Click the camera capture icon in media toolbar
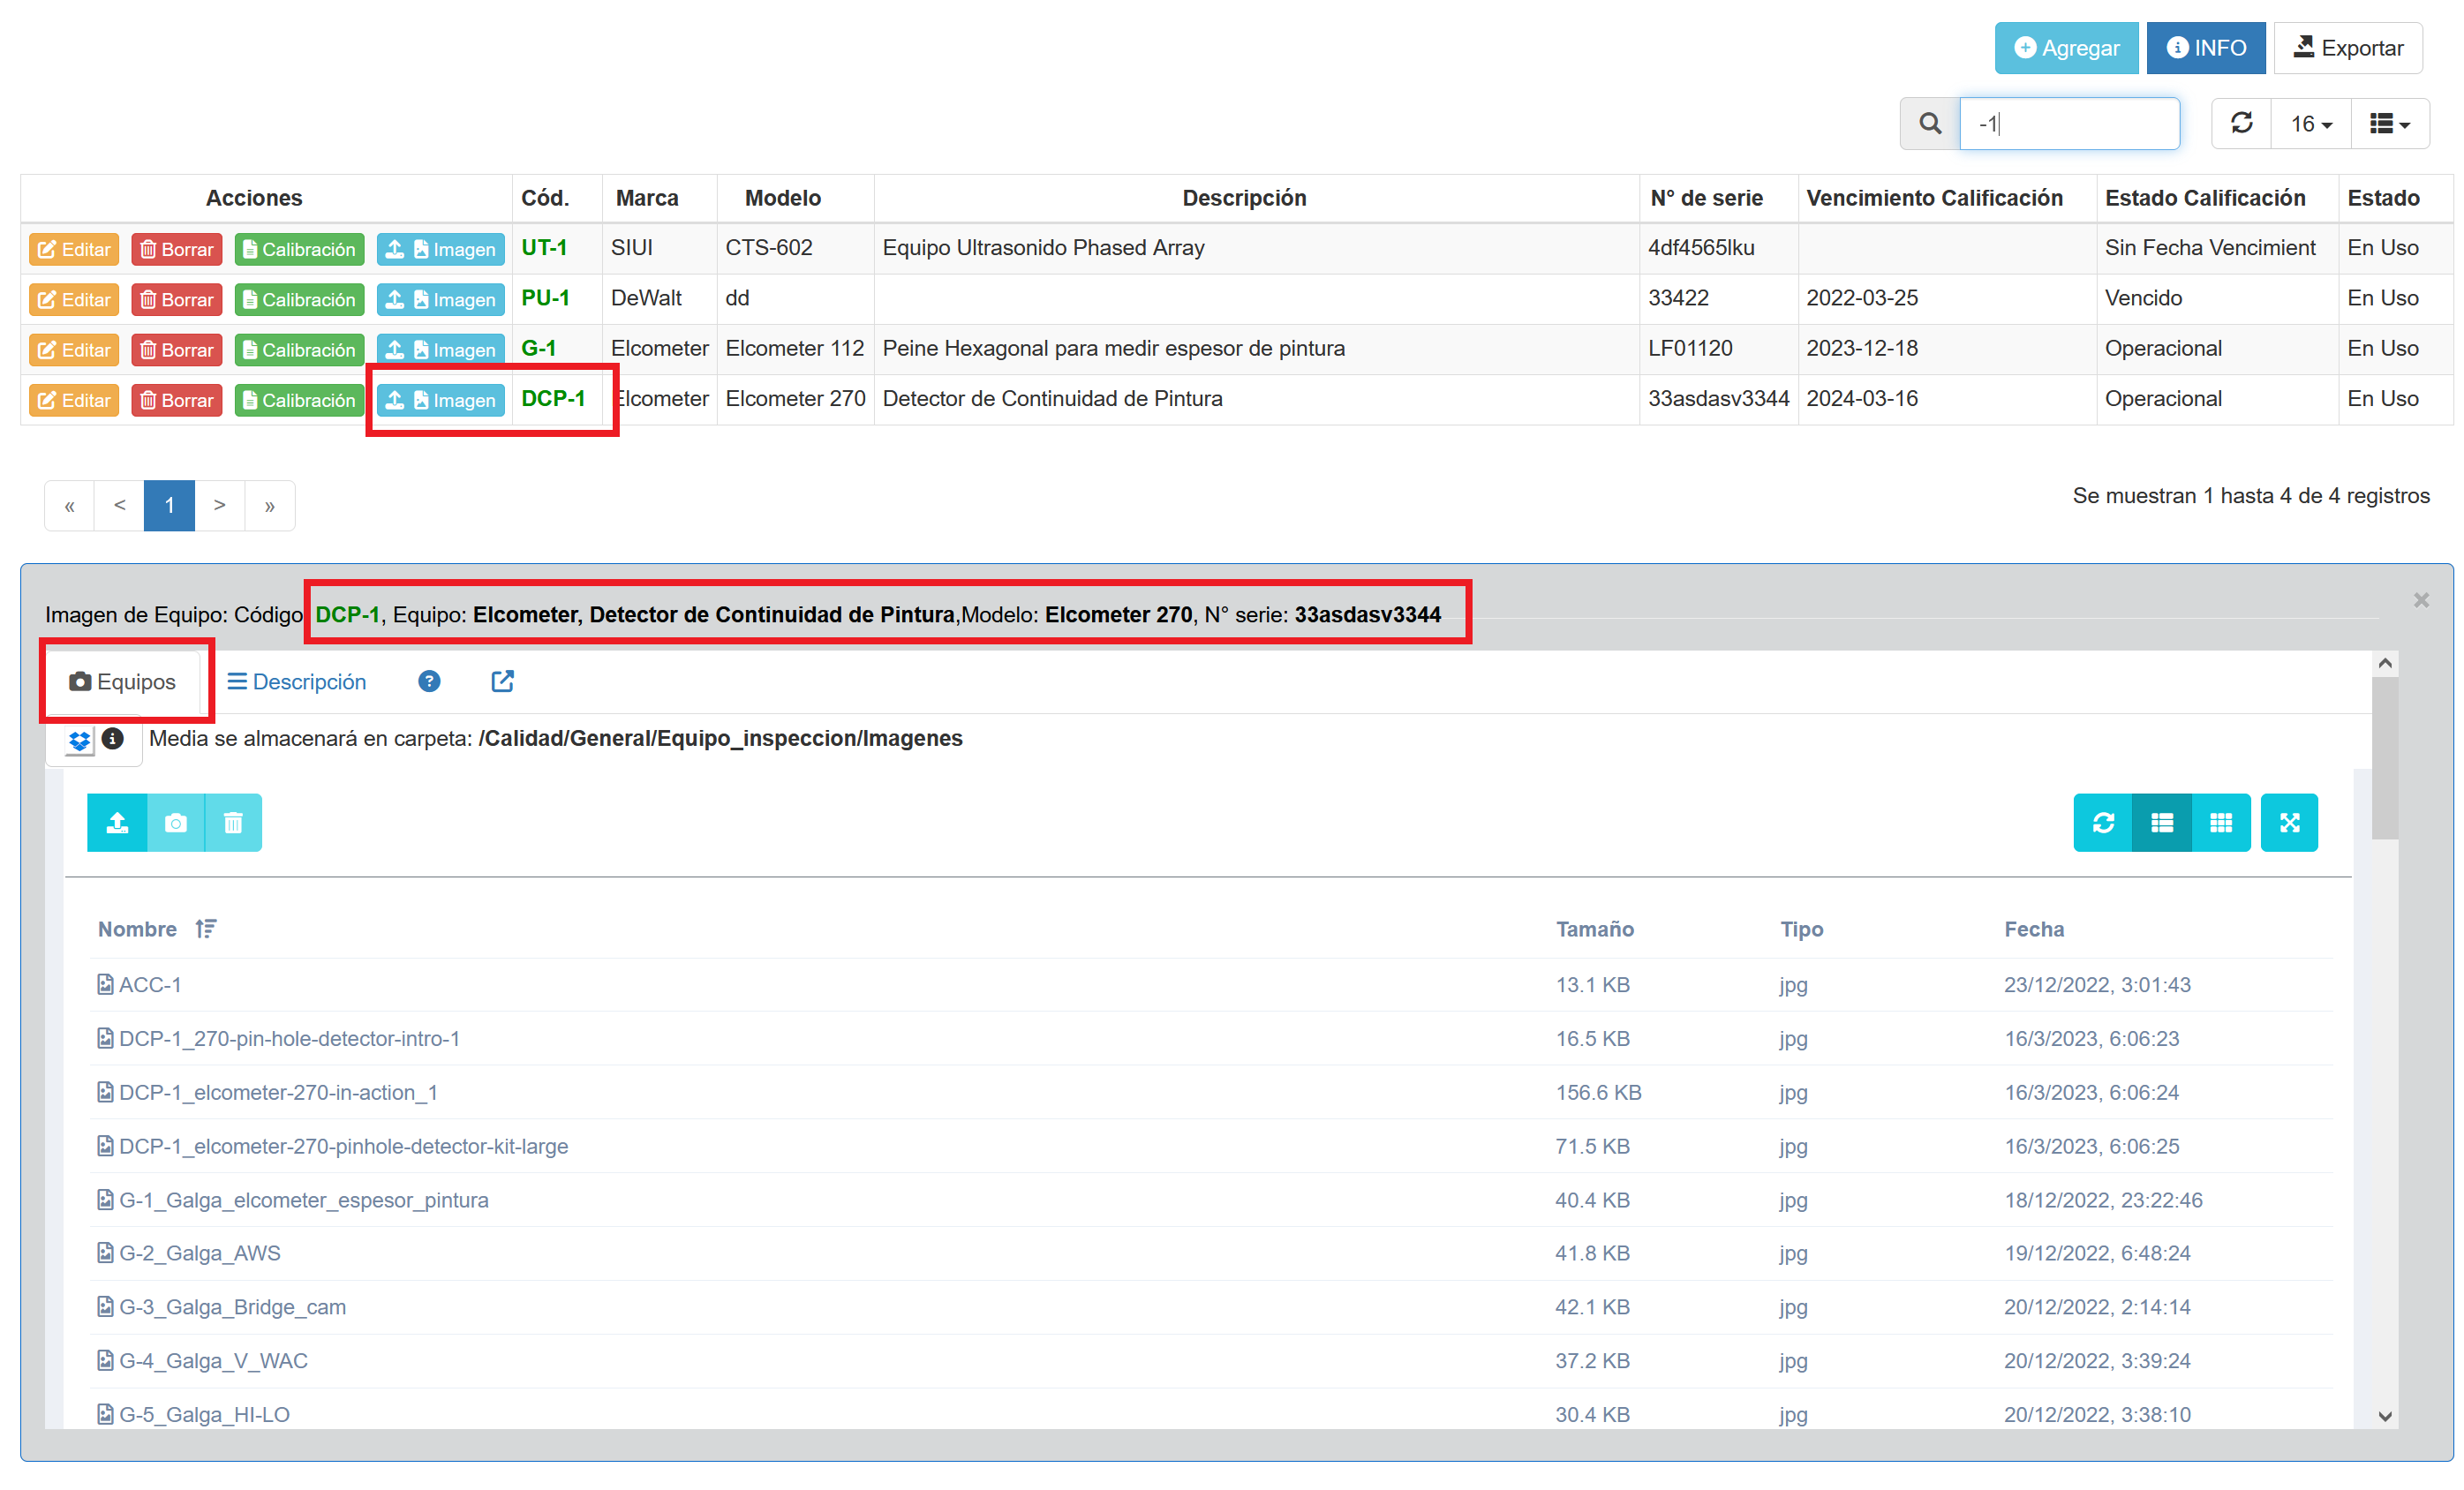 point(176,822)
